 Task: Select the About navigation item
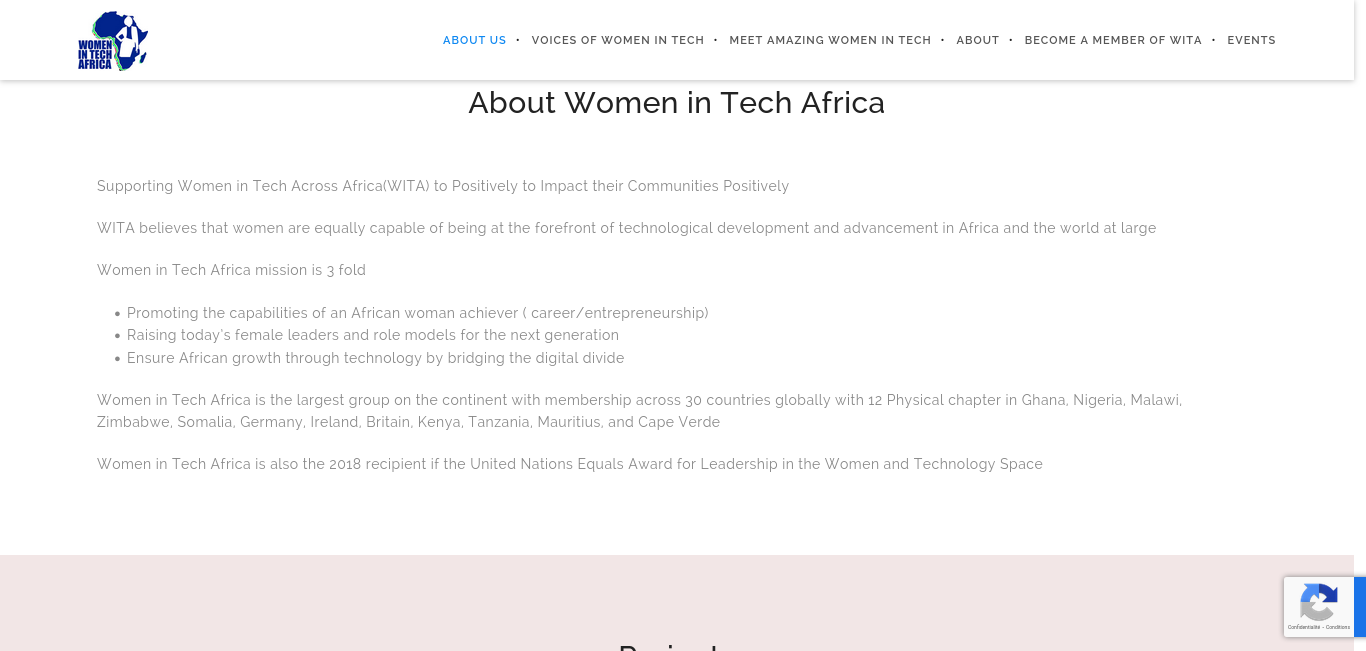(978, 41)
